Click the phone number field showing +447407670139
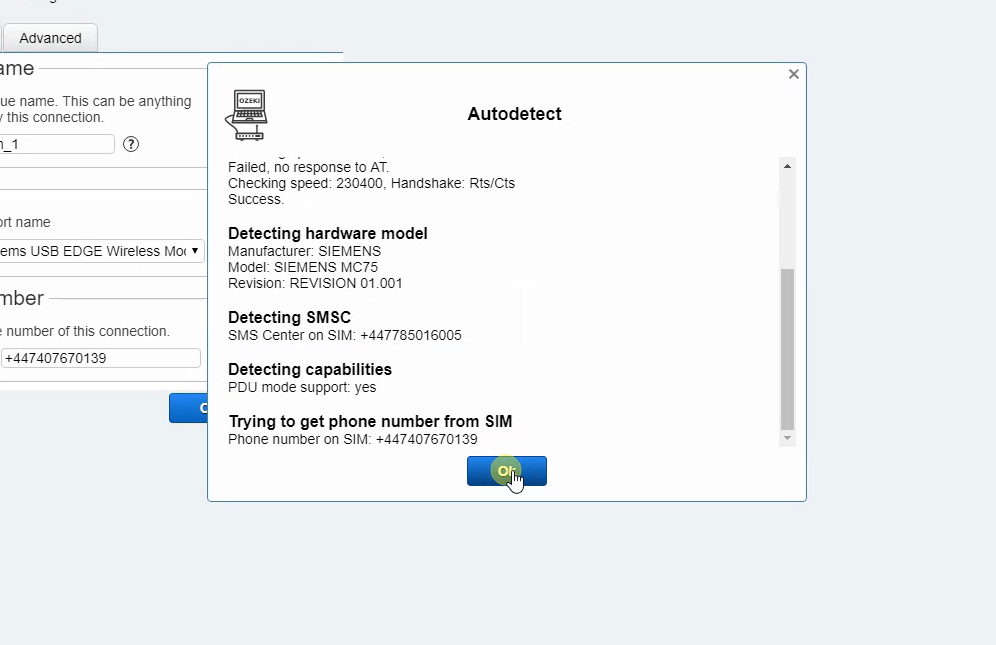Viewport: 996px width, 645px height. tap(100, 357)
